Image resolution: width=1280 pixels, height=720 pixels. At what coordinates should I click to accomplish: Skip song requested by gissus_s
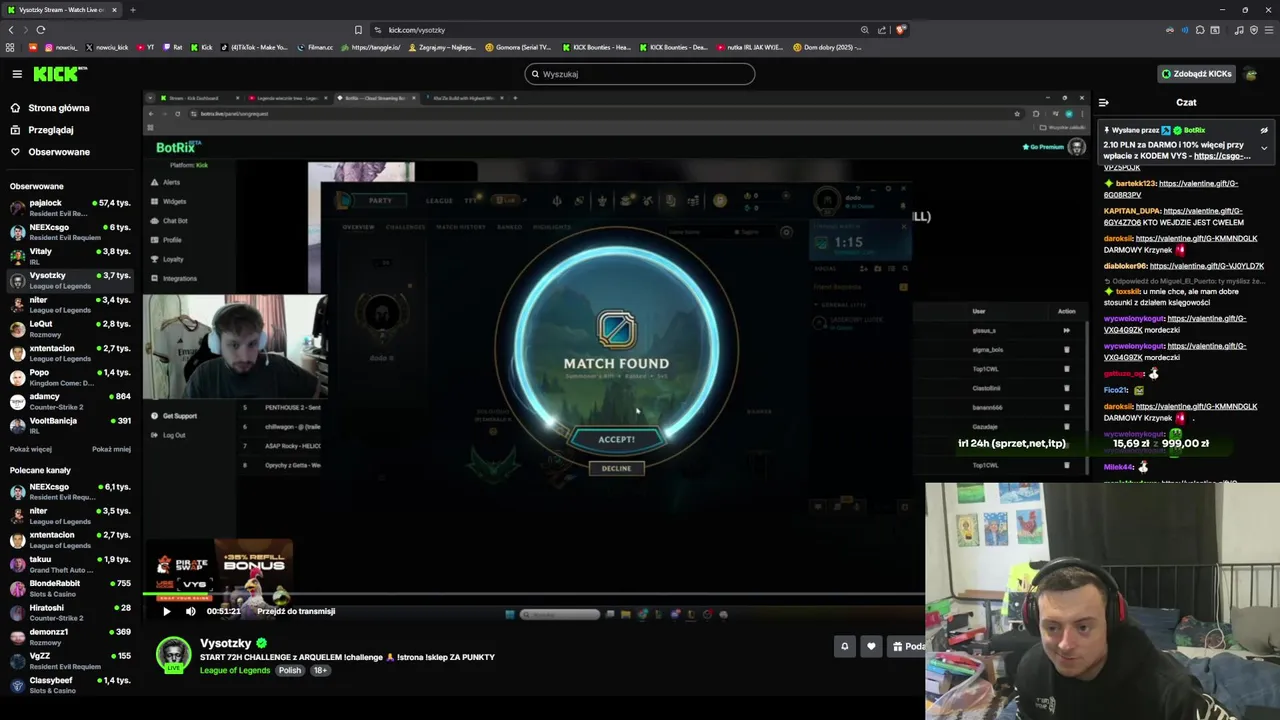click(x=1066, y=330)
